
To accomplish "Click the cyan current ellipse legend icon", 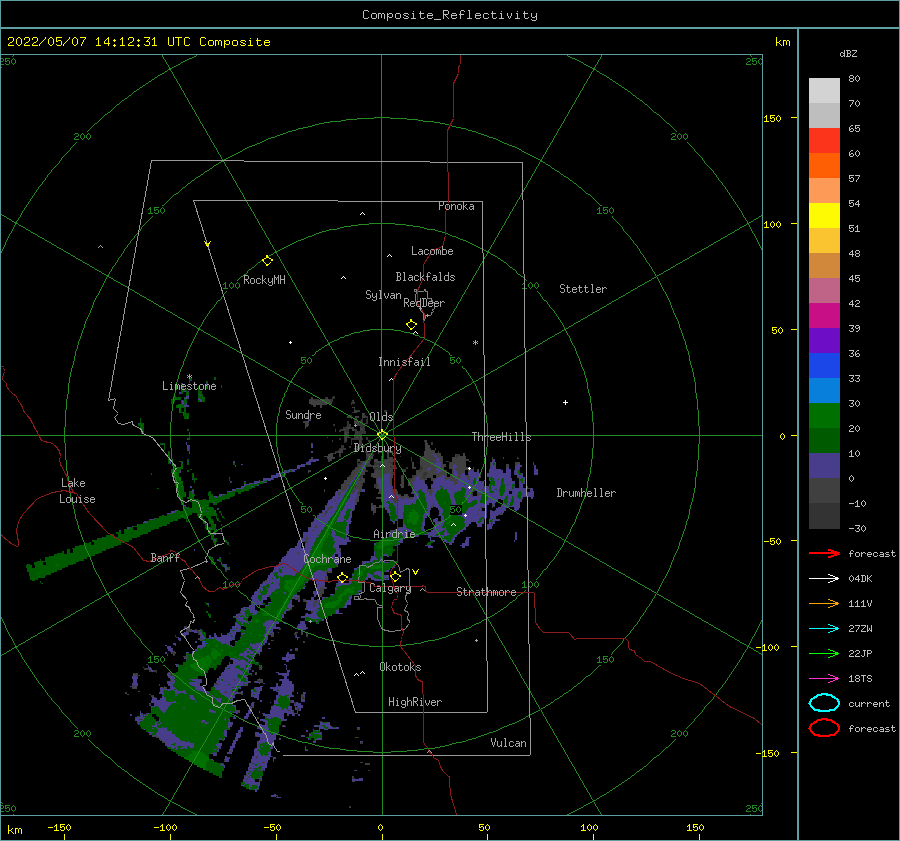I will pos(824,703).
